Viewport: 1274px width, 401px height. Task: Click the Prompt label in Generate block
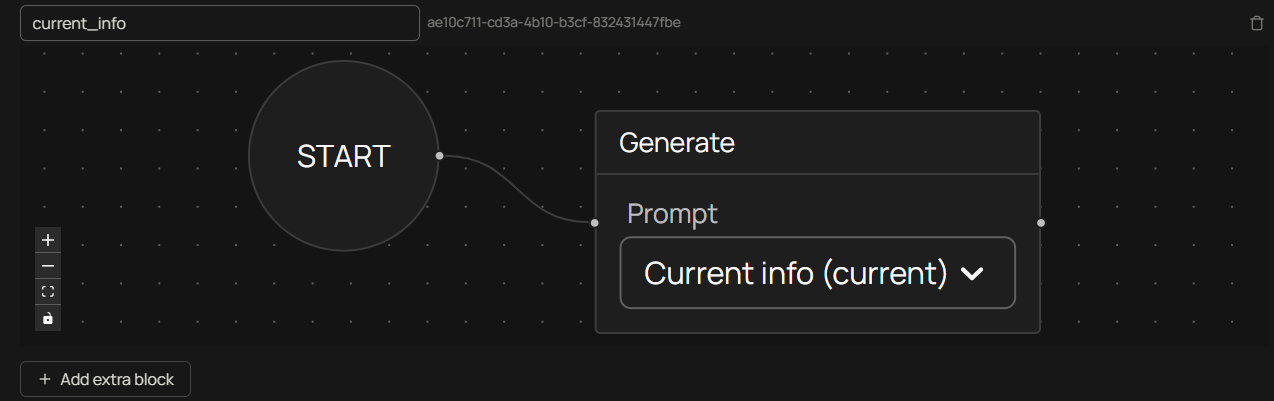pyautogui.click(x=672, y=213)
